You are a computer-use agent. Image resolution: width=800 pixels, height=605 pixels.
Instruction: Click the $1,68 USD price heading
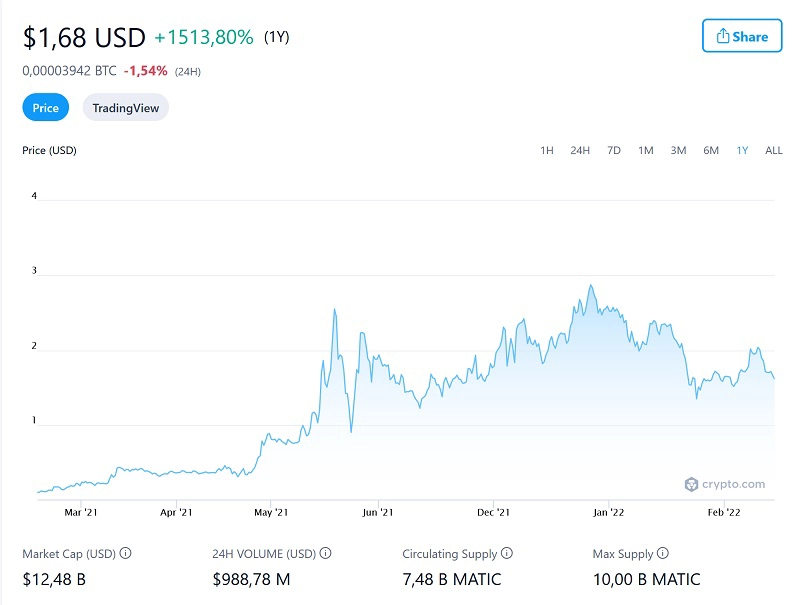tap(84, 37)
